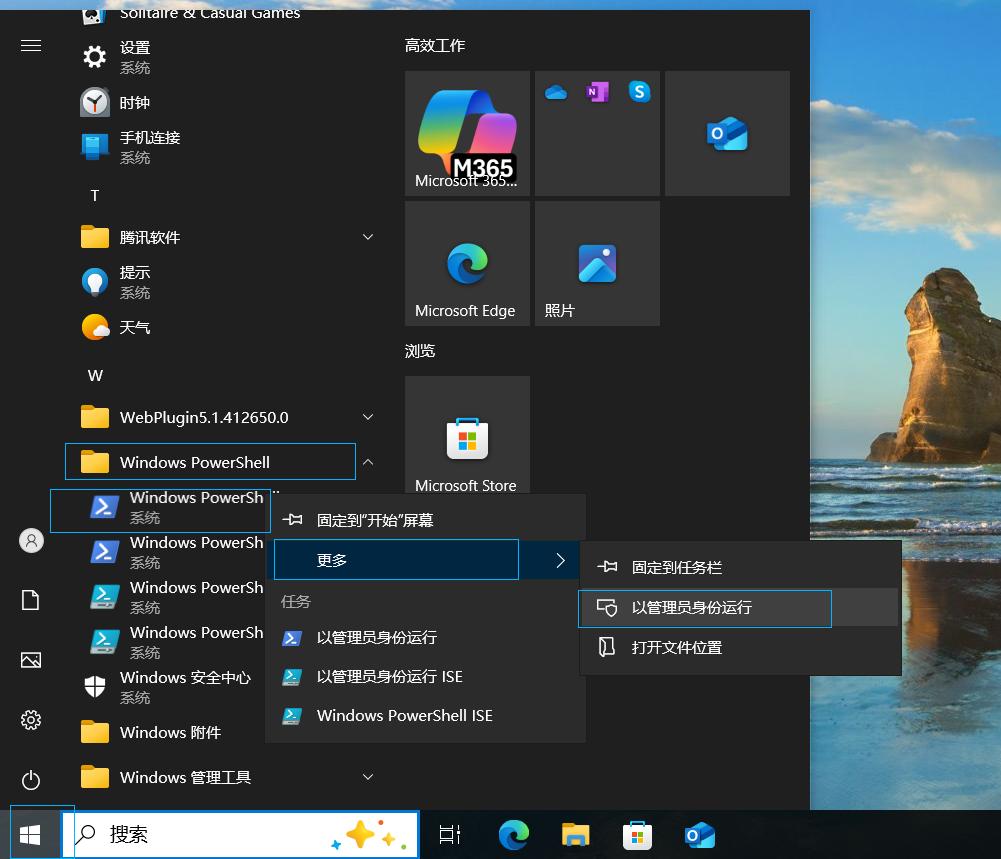The image size is (1001, 859).
Task: Open the Microsoft 365 Copilot tile
Action: point(466,132)
